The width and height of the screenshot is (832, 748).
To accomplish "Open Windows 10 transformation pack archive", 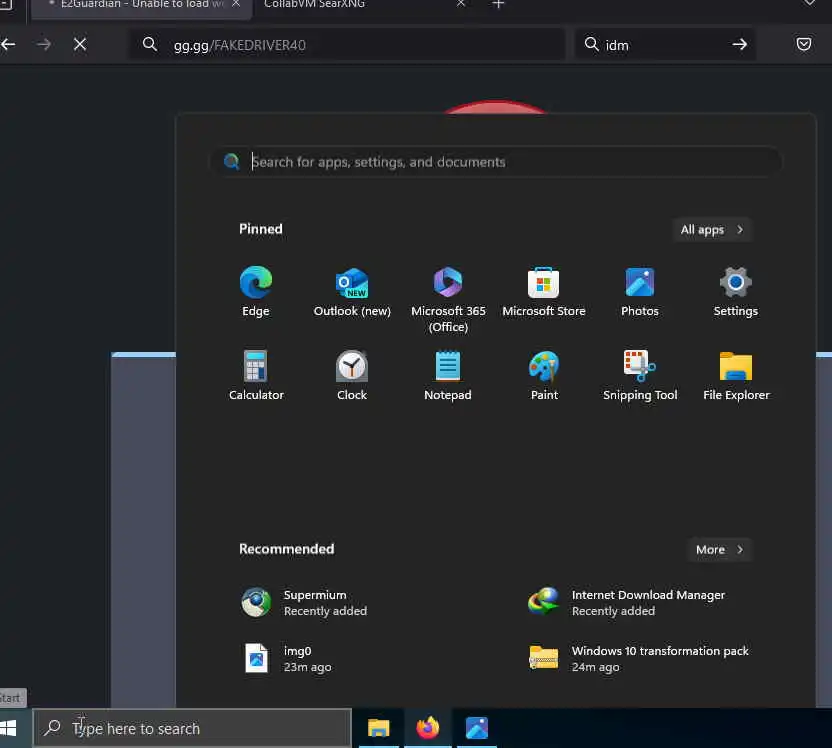I will click(637, 658).
